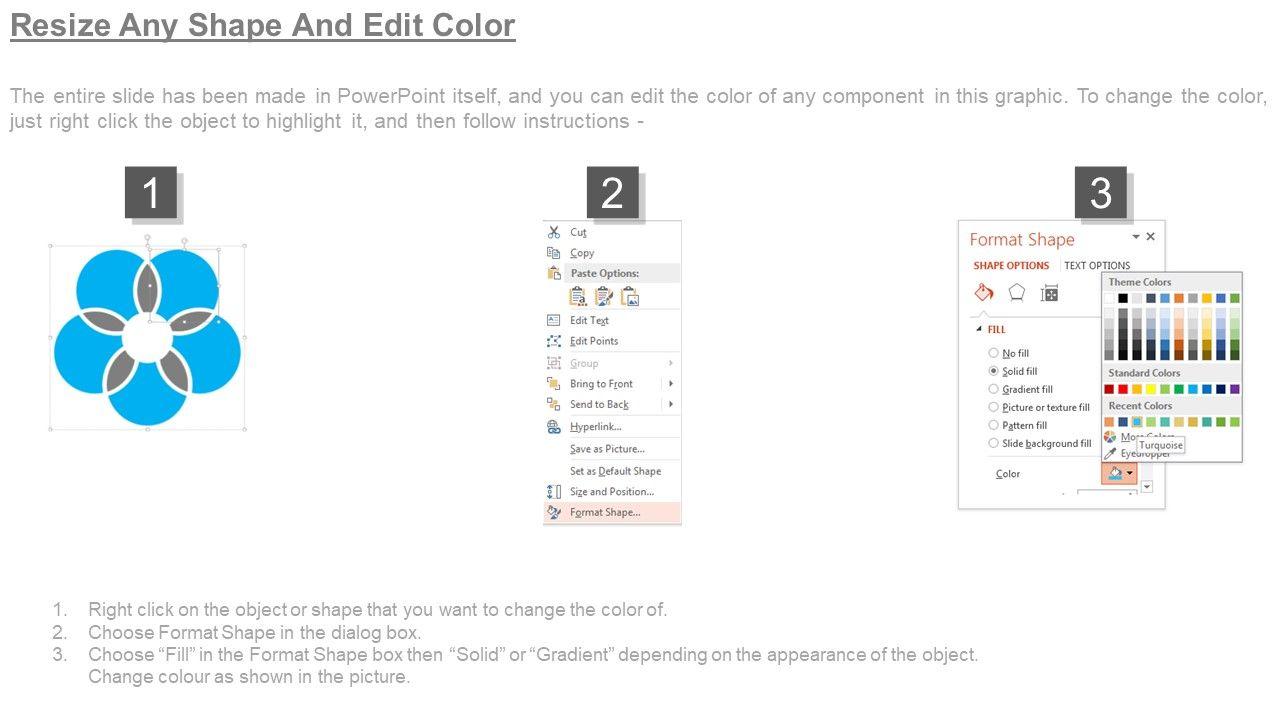Expand the Bring to Front submenu arrow
Image resolution: width=1280 pixels, height=720 pixels.
pyautogui.click(x=670, y=384)
